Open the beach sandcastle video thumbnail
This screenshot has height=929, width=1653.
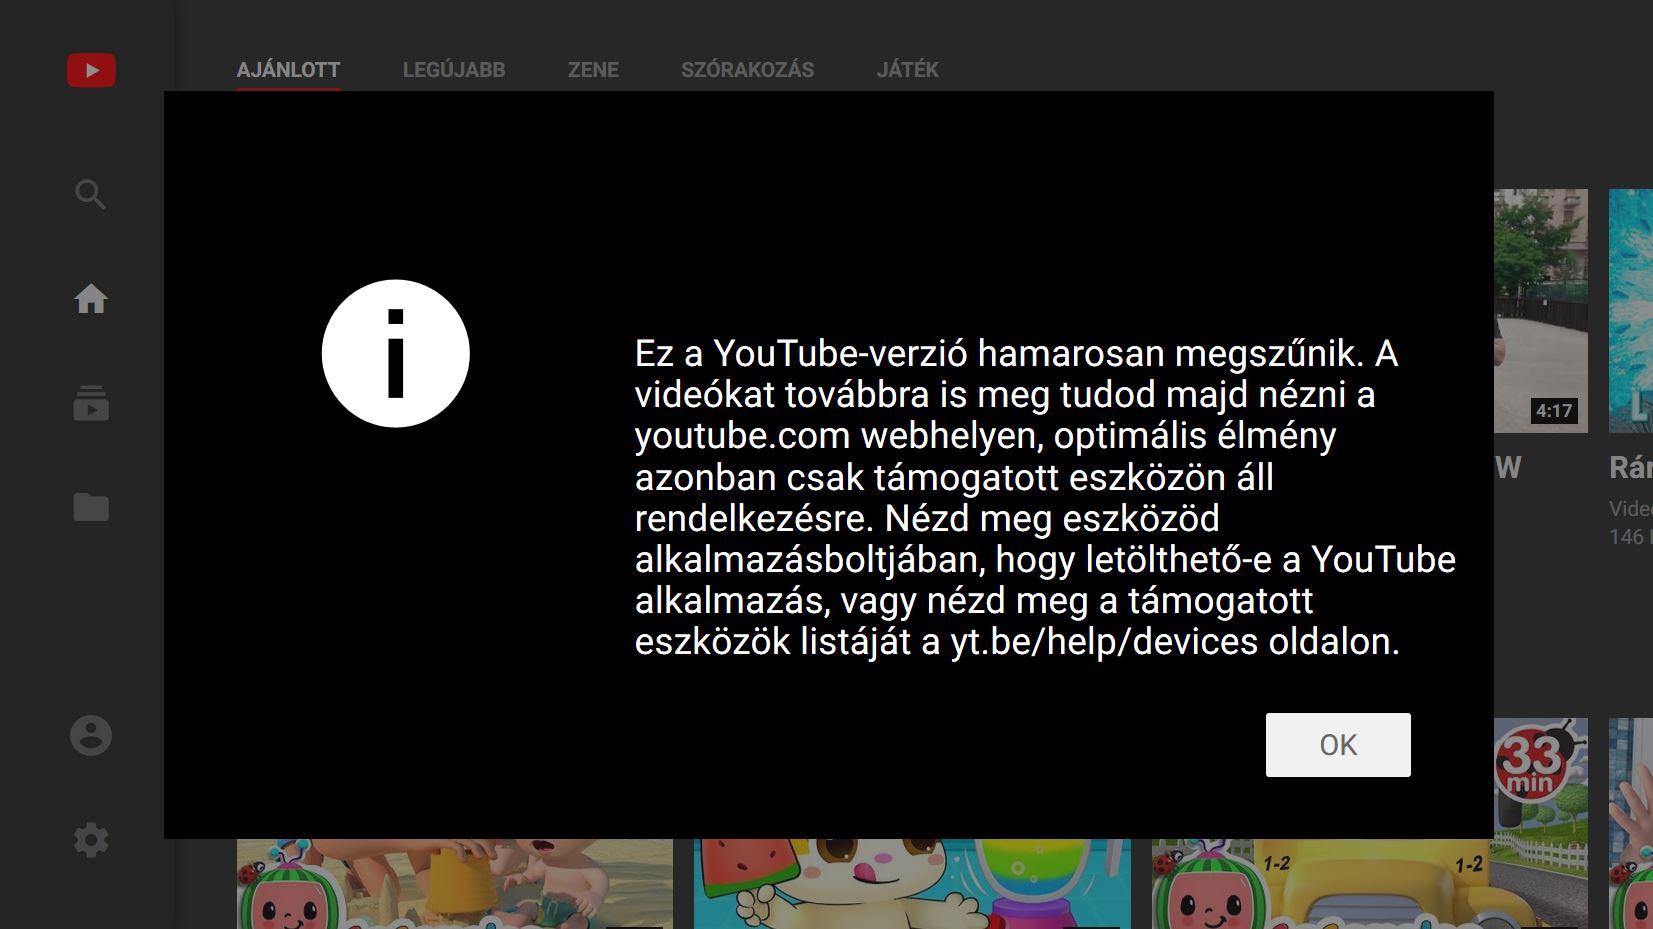455,884
